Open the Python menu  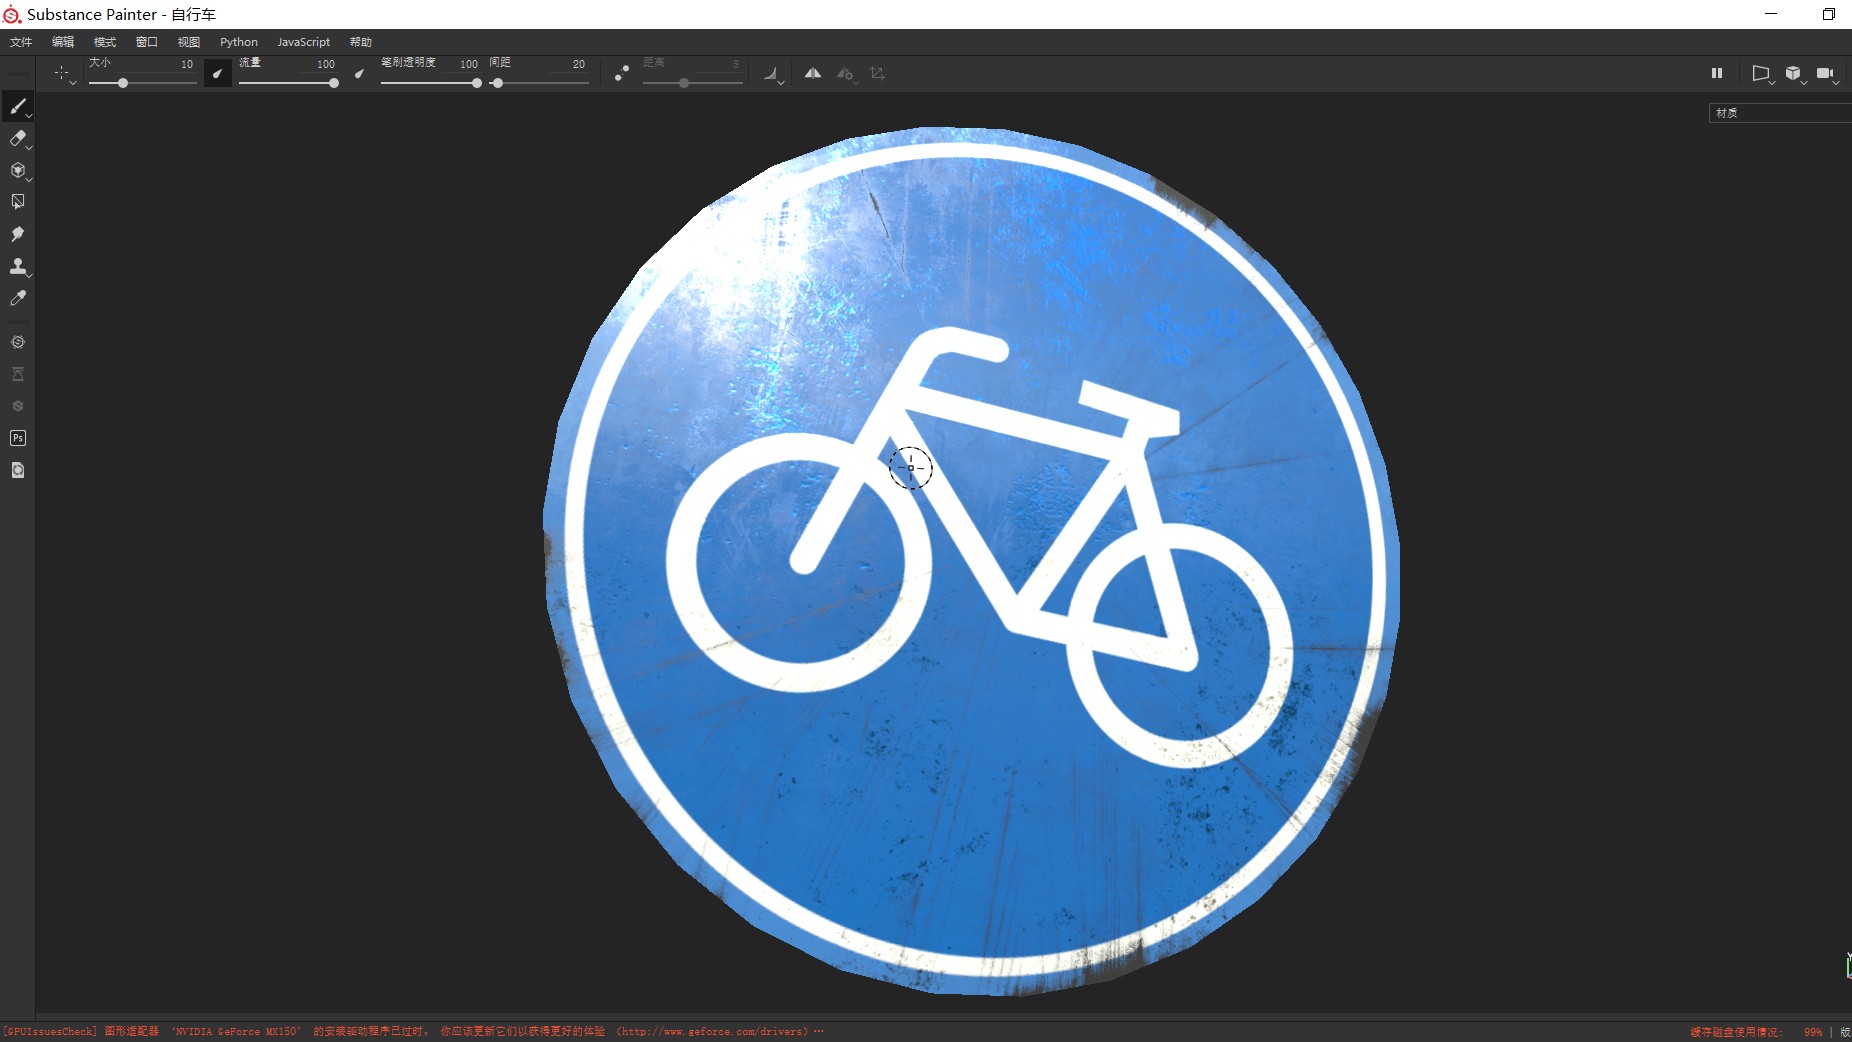click(x=239, y=42)
